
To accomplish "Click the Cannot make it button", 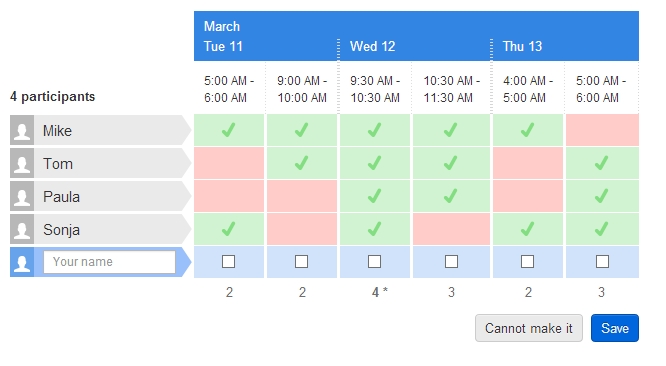I will (x=529, y=328).
